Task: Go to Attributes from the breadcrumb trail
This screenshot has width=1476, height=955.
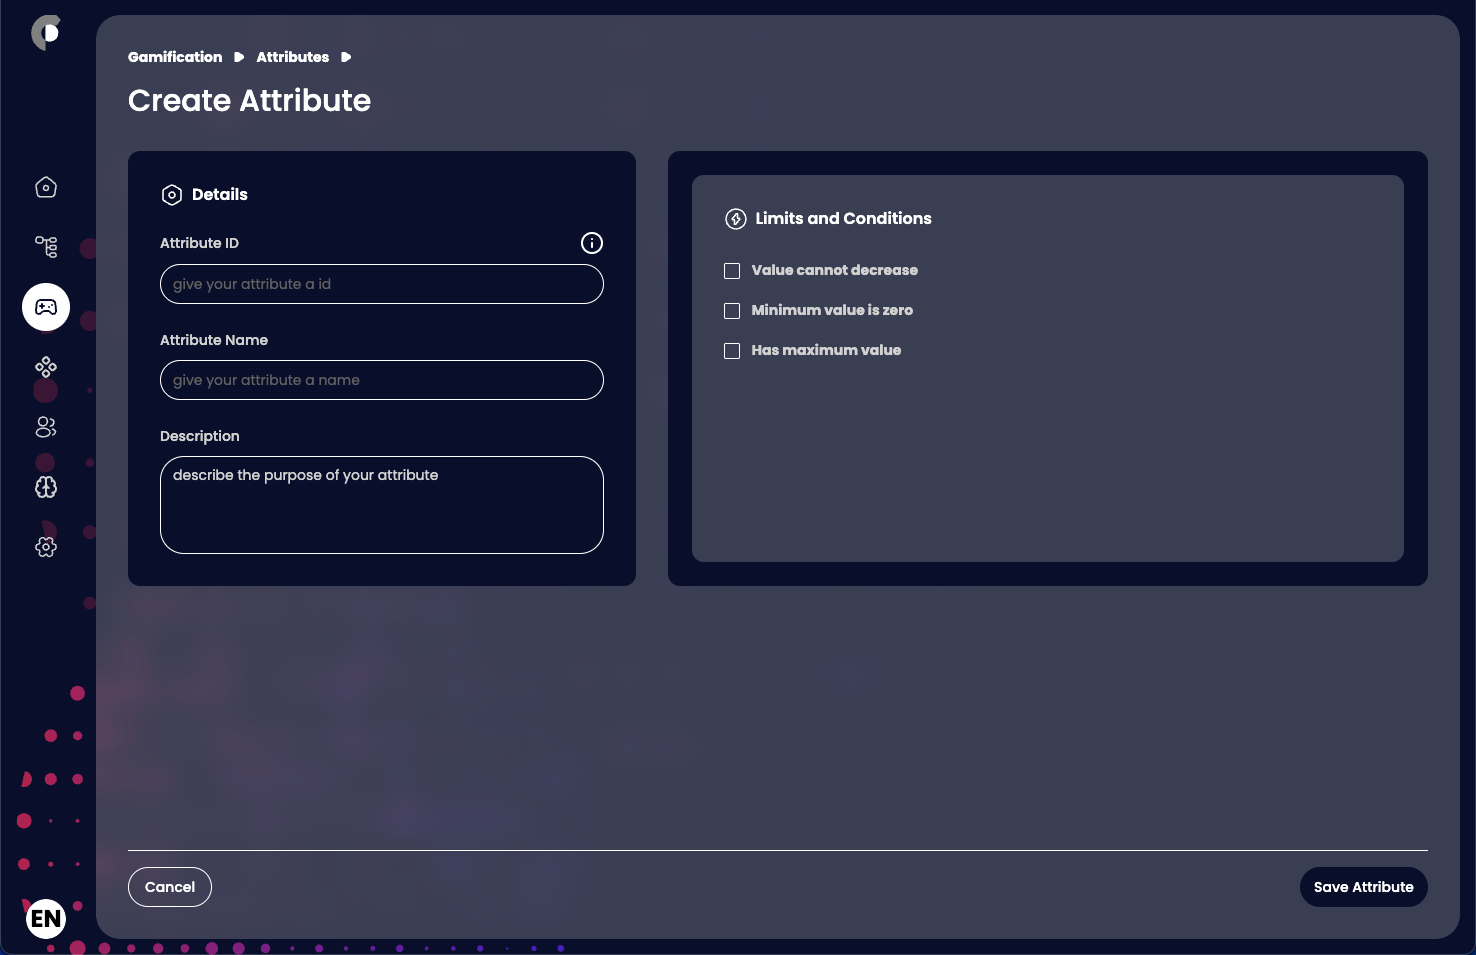Action: pyautogui.click(x=292, y=57)
